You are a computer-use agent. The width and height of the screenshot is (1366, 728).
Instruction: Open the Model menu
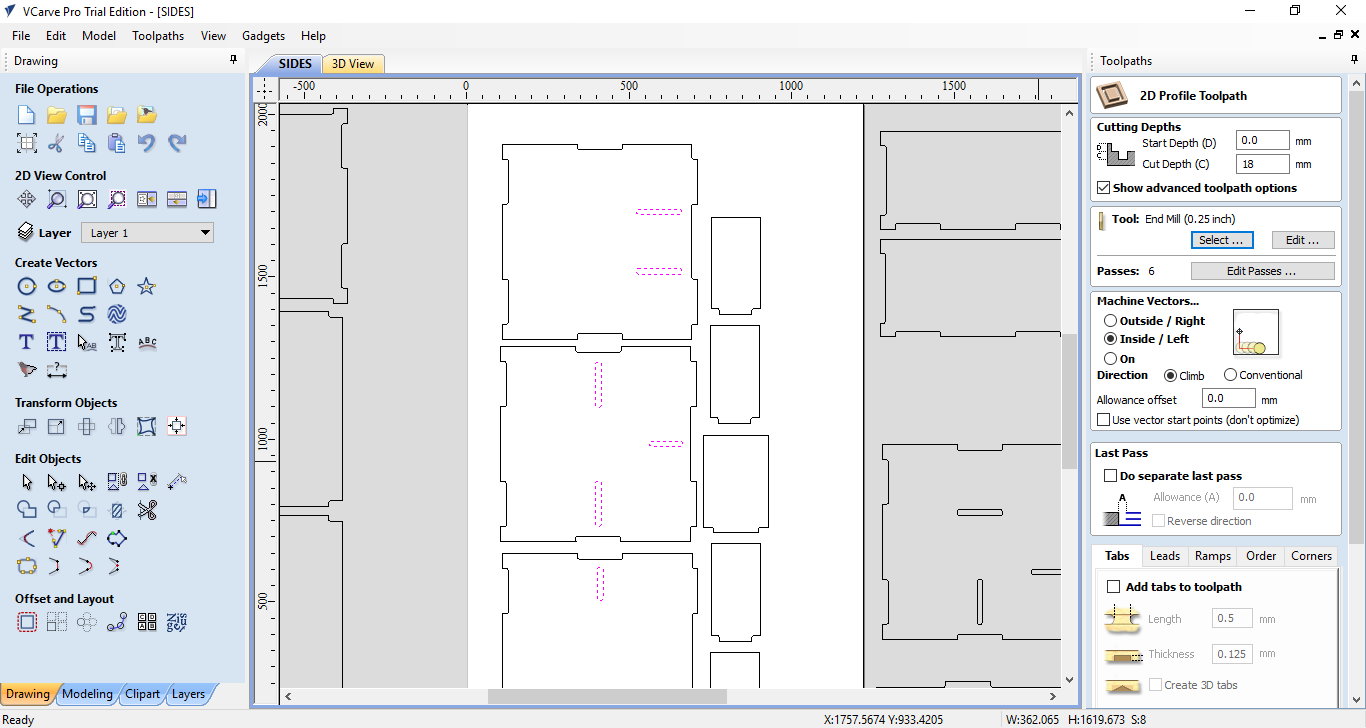99,36
